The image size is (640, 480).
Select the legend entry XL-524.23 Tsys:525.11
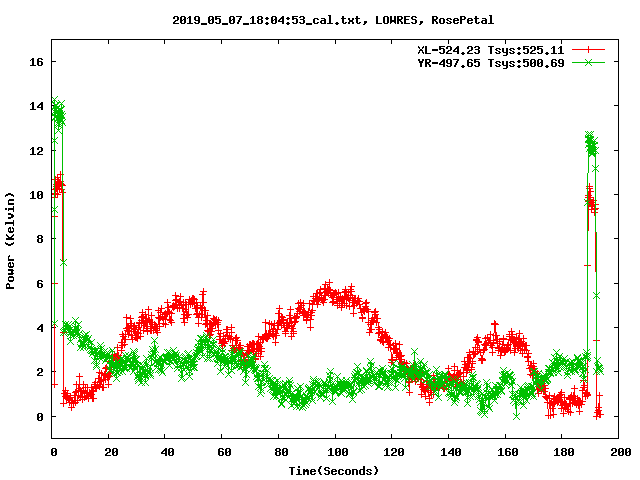pyautogui.click(x=490, y=50)
